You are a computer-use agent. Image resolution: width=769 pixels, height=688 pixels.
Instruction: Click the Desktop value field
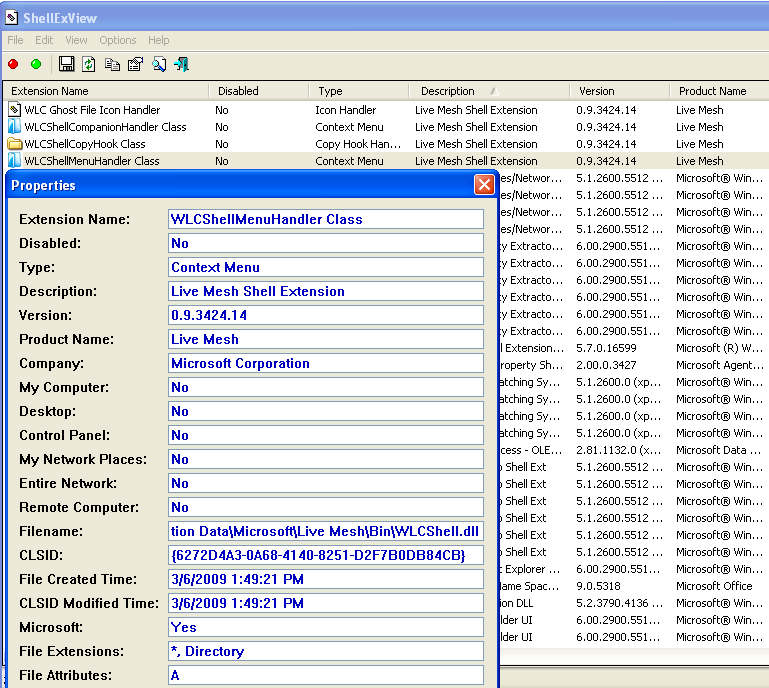tap(326, 411)
